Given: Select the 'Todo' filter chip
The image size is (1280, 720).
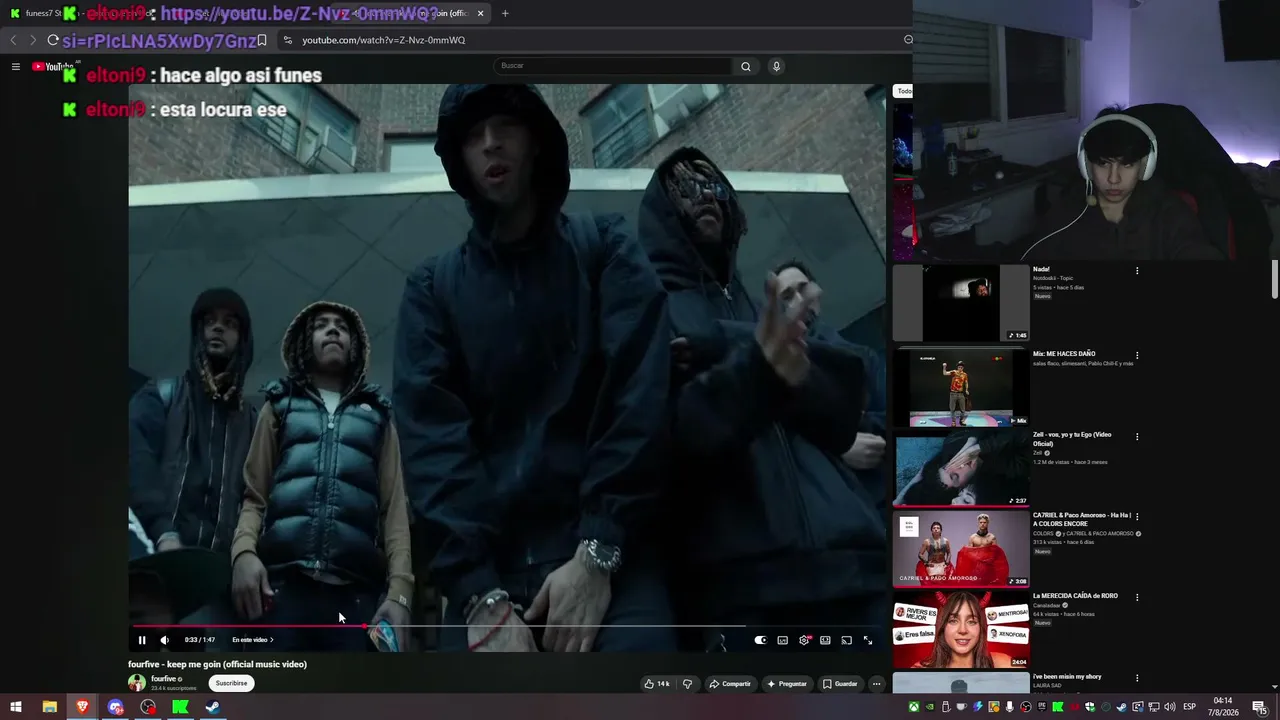Looking at the screenshot, I should click(904, 91).
